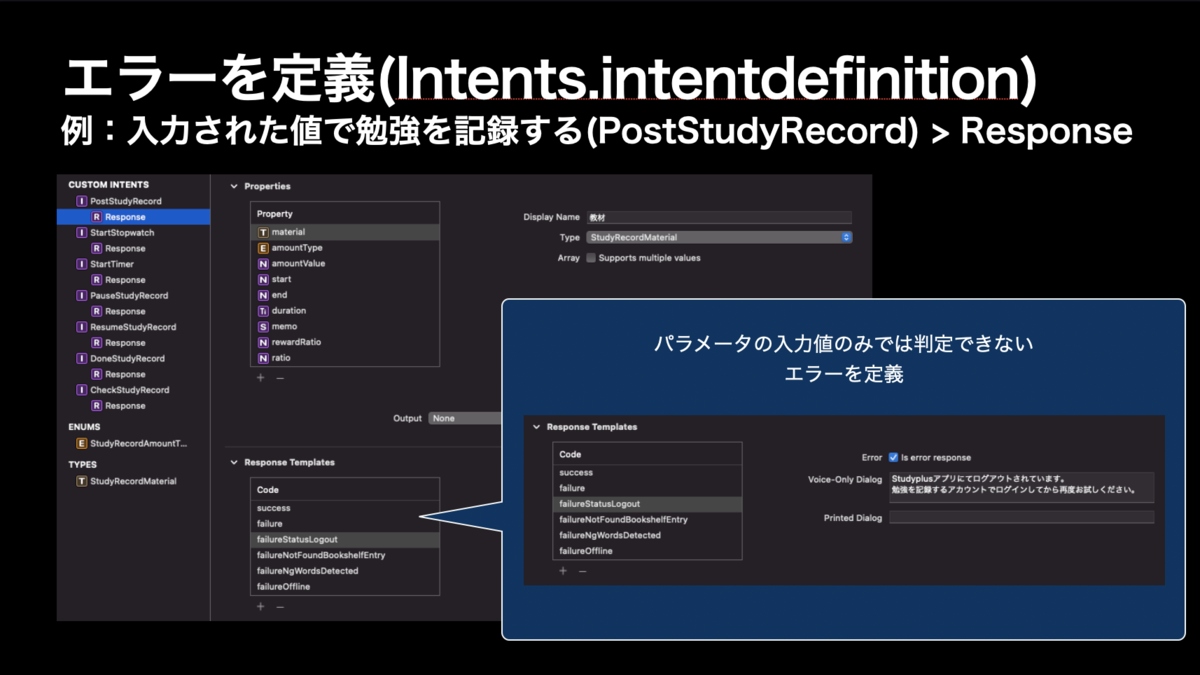Click the N number icon next to duration
Screen dimensions: 1200x675
pos(263,311)
